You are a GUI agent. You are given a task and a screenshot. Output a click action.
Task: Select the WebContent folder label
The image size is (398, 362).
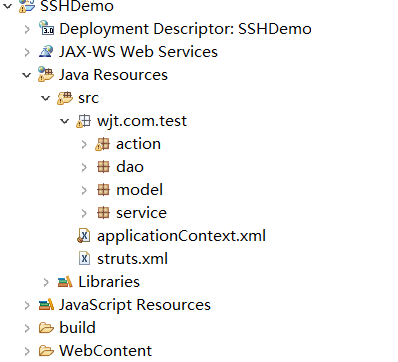pyautogui.click(x=105, y=351)
